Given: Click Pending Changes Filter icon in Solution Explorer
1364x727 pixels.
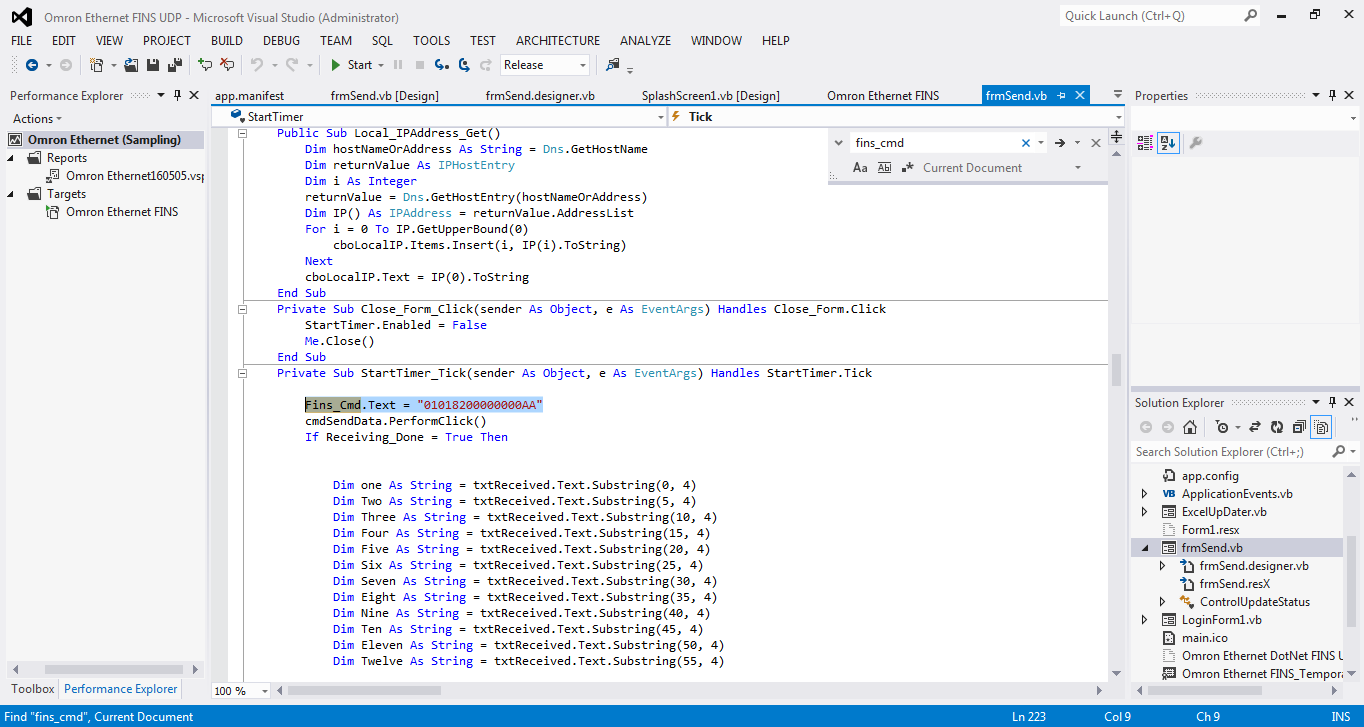Looking at the screenshot, I should pyautogui.click(x=1222, y=427).
